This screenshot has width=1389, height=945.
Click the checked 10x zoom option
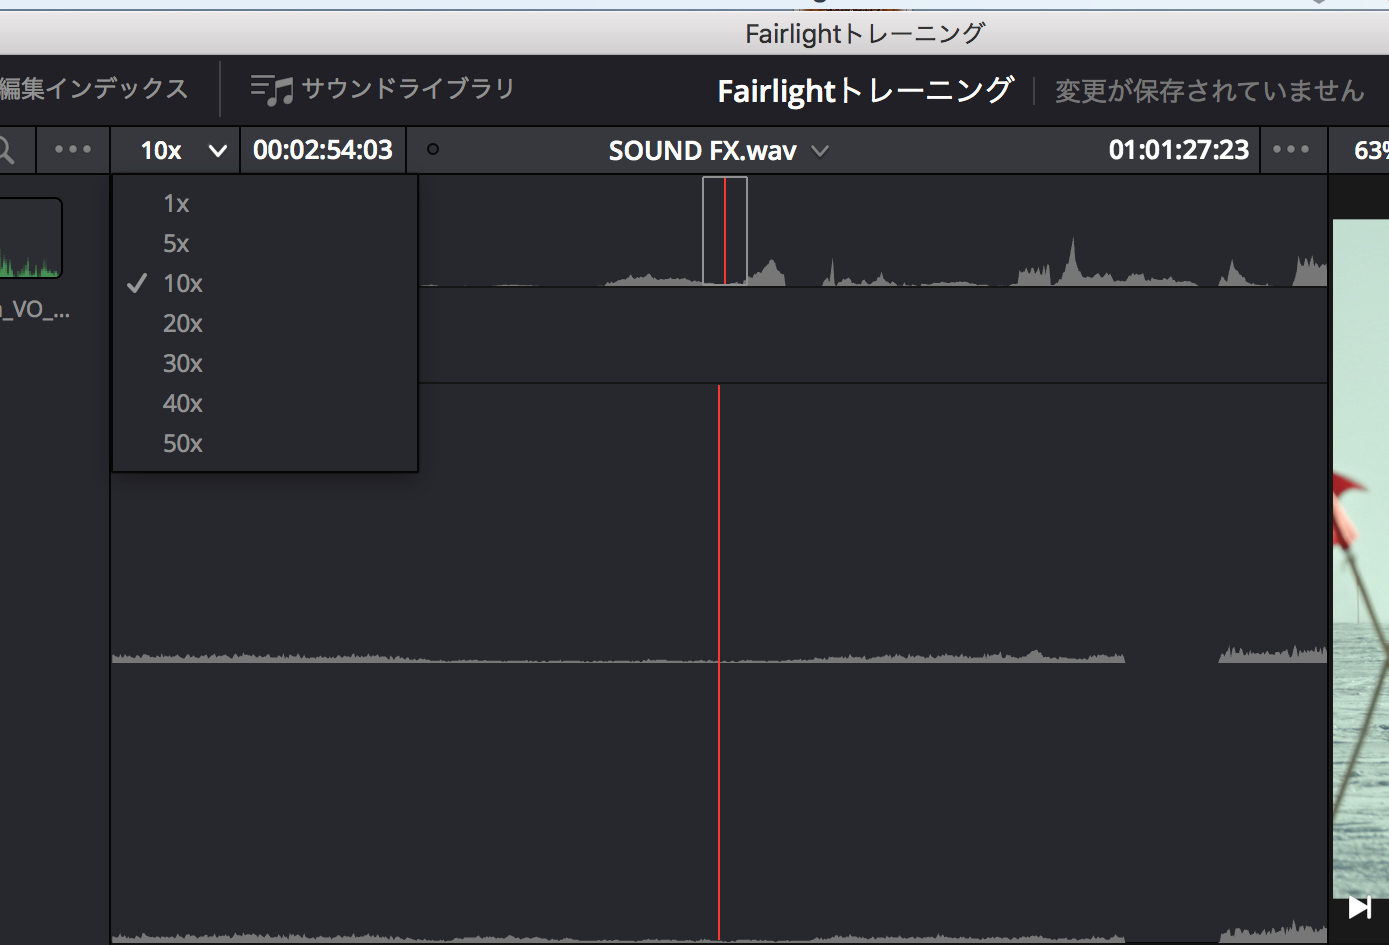pyautogui.click(x=182, y=284)
